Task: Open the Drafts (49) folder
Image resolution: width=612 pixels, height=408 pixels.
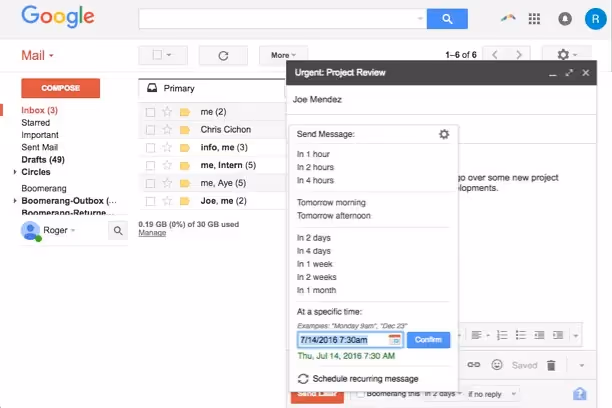Action: click(43, 160)
